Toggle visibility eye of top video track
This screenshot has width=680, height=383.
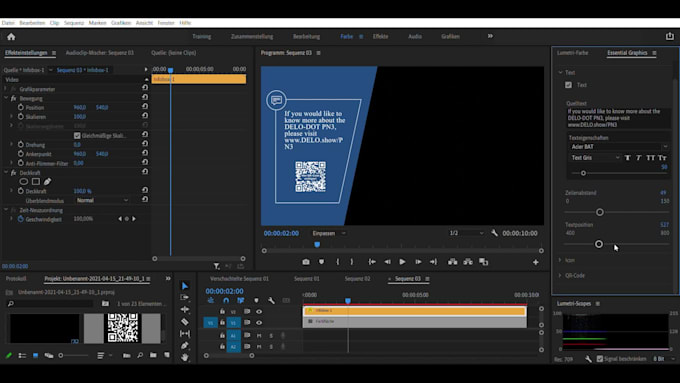[x=259, y=311]
